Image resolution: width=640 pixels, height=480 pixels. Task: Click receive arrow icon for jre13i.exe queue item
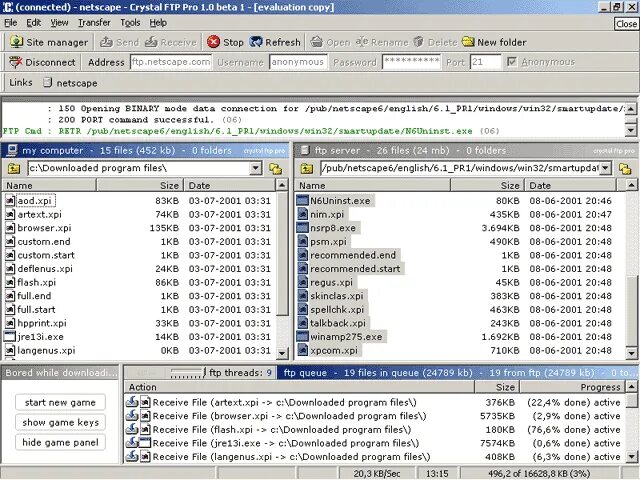pos(132,443)
